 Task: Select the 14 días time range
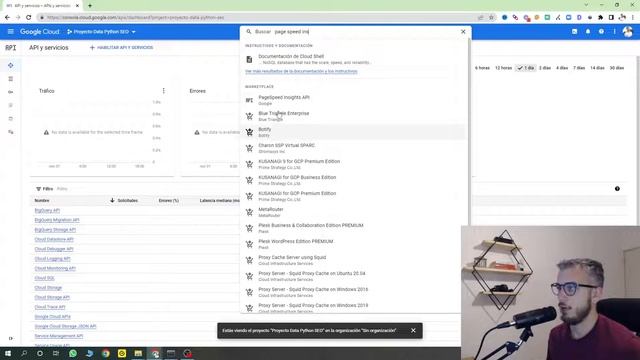pos(597,68)
